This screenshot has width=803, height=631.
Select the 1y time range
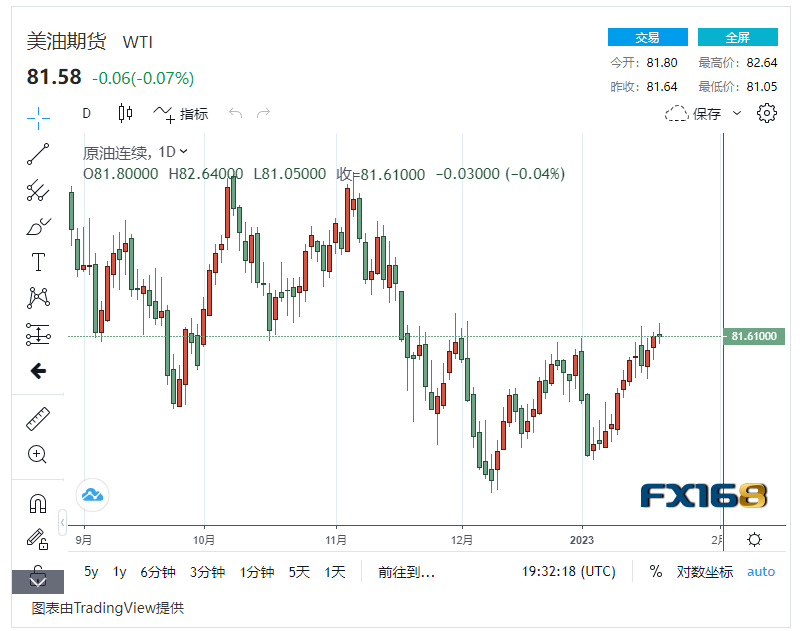(x=119, y=572)
